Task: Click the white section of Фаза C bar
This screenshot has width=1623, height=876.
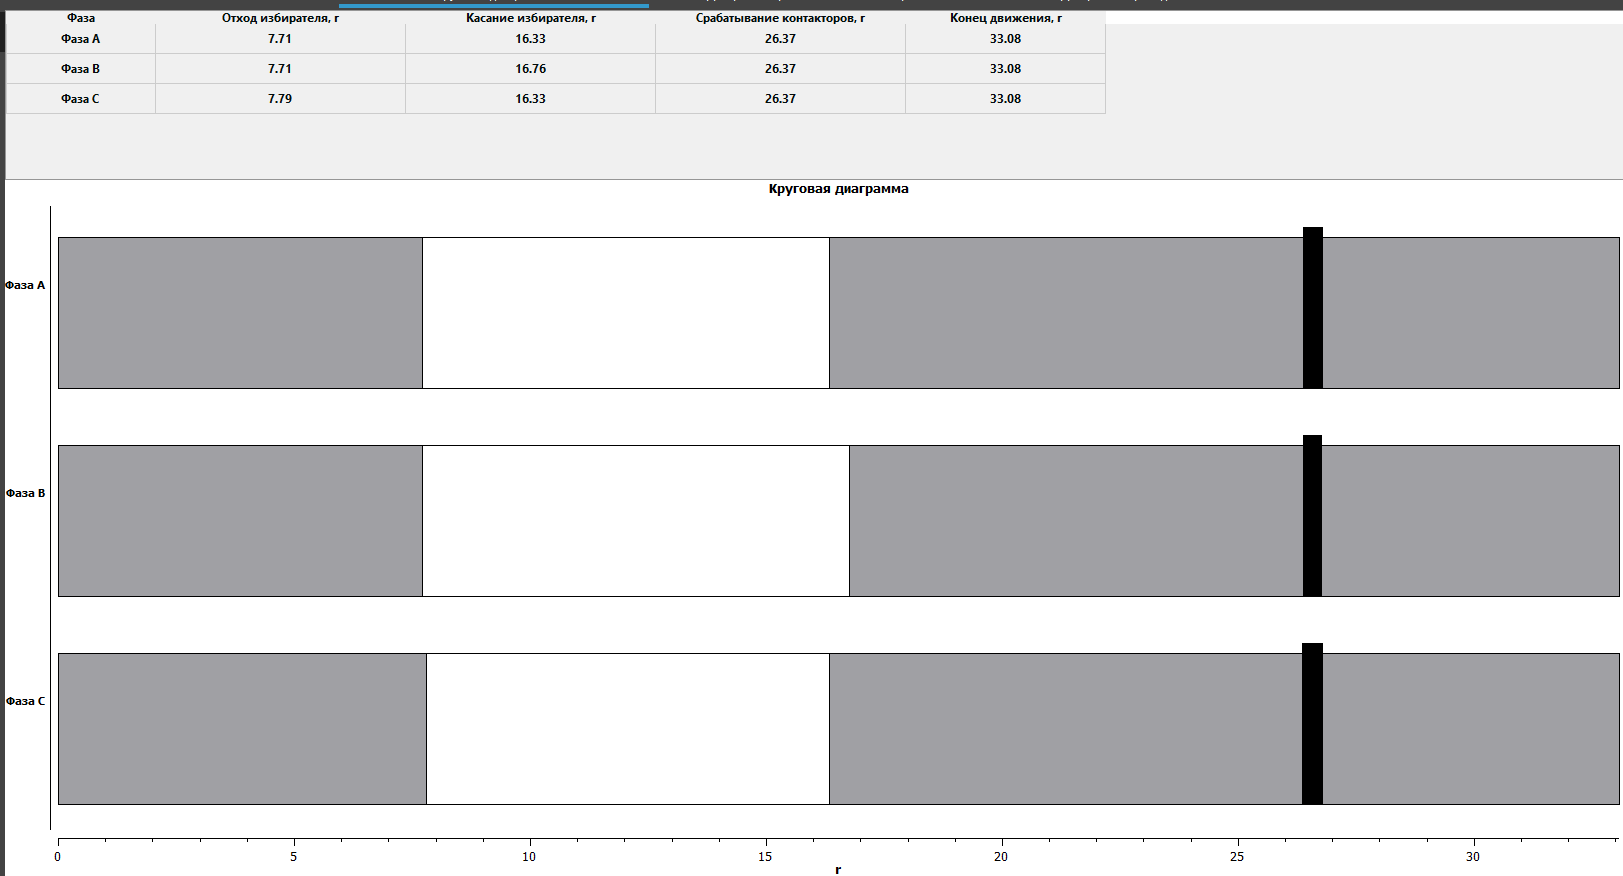Action: click(x=627, y=729)
